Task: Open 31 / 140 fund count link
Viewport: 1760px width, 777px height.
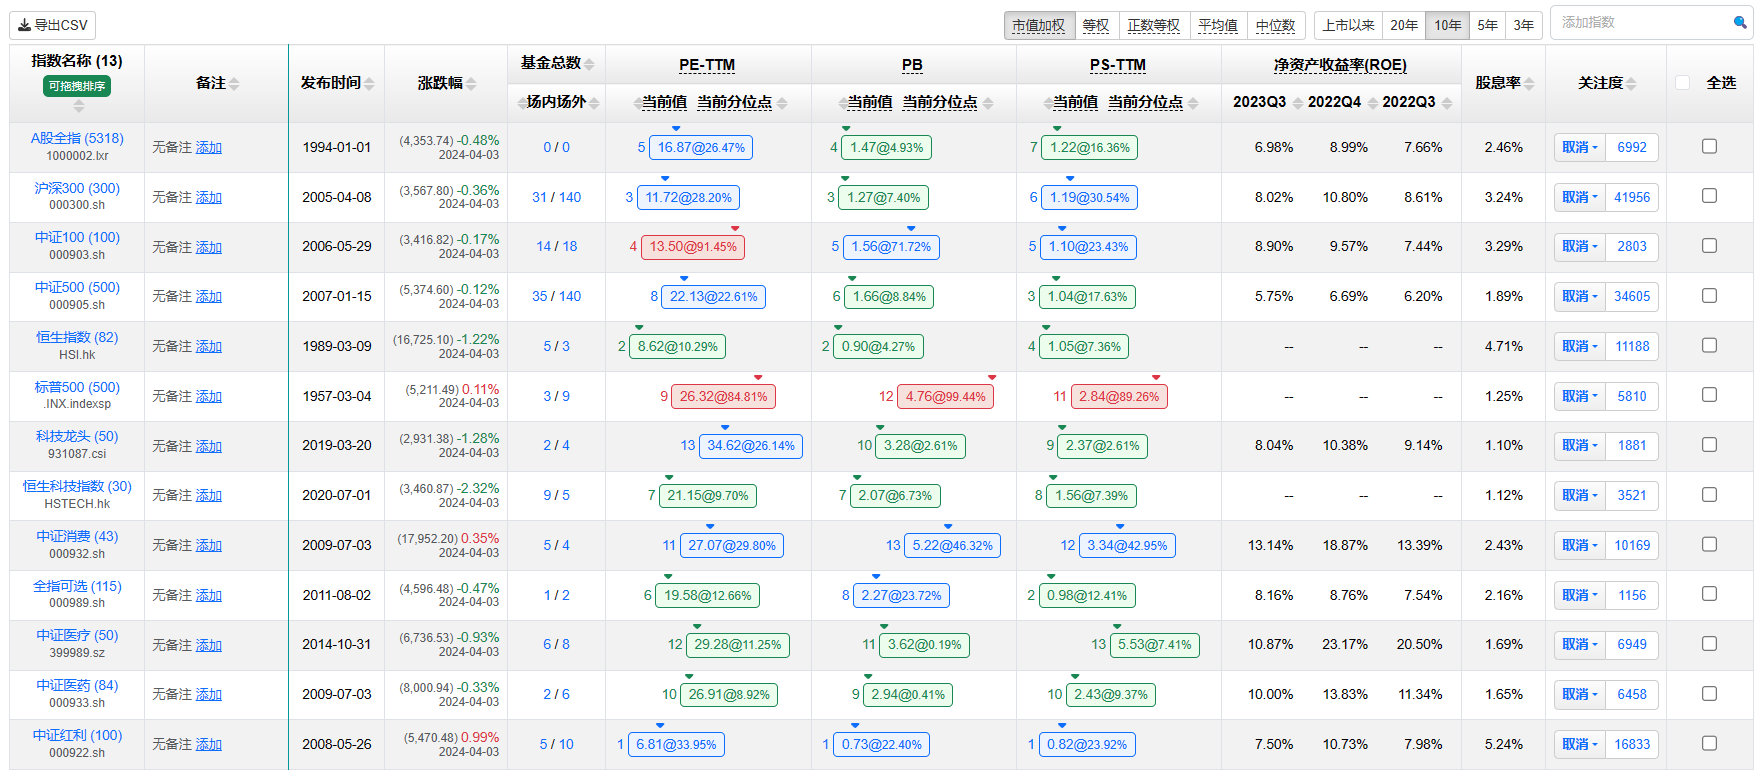Action: 556,197
